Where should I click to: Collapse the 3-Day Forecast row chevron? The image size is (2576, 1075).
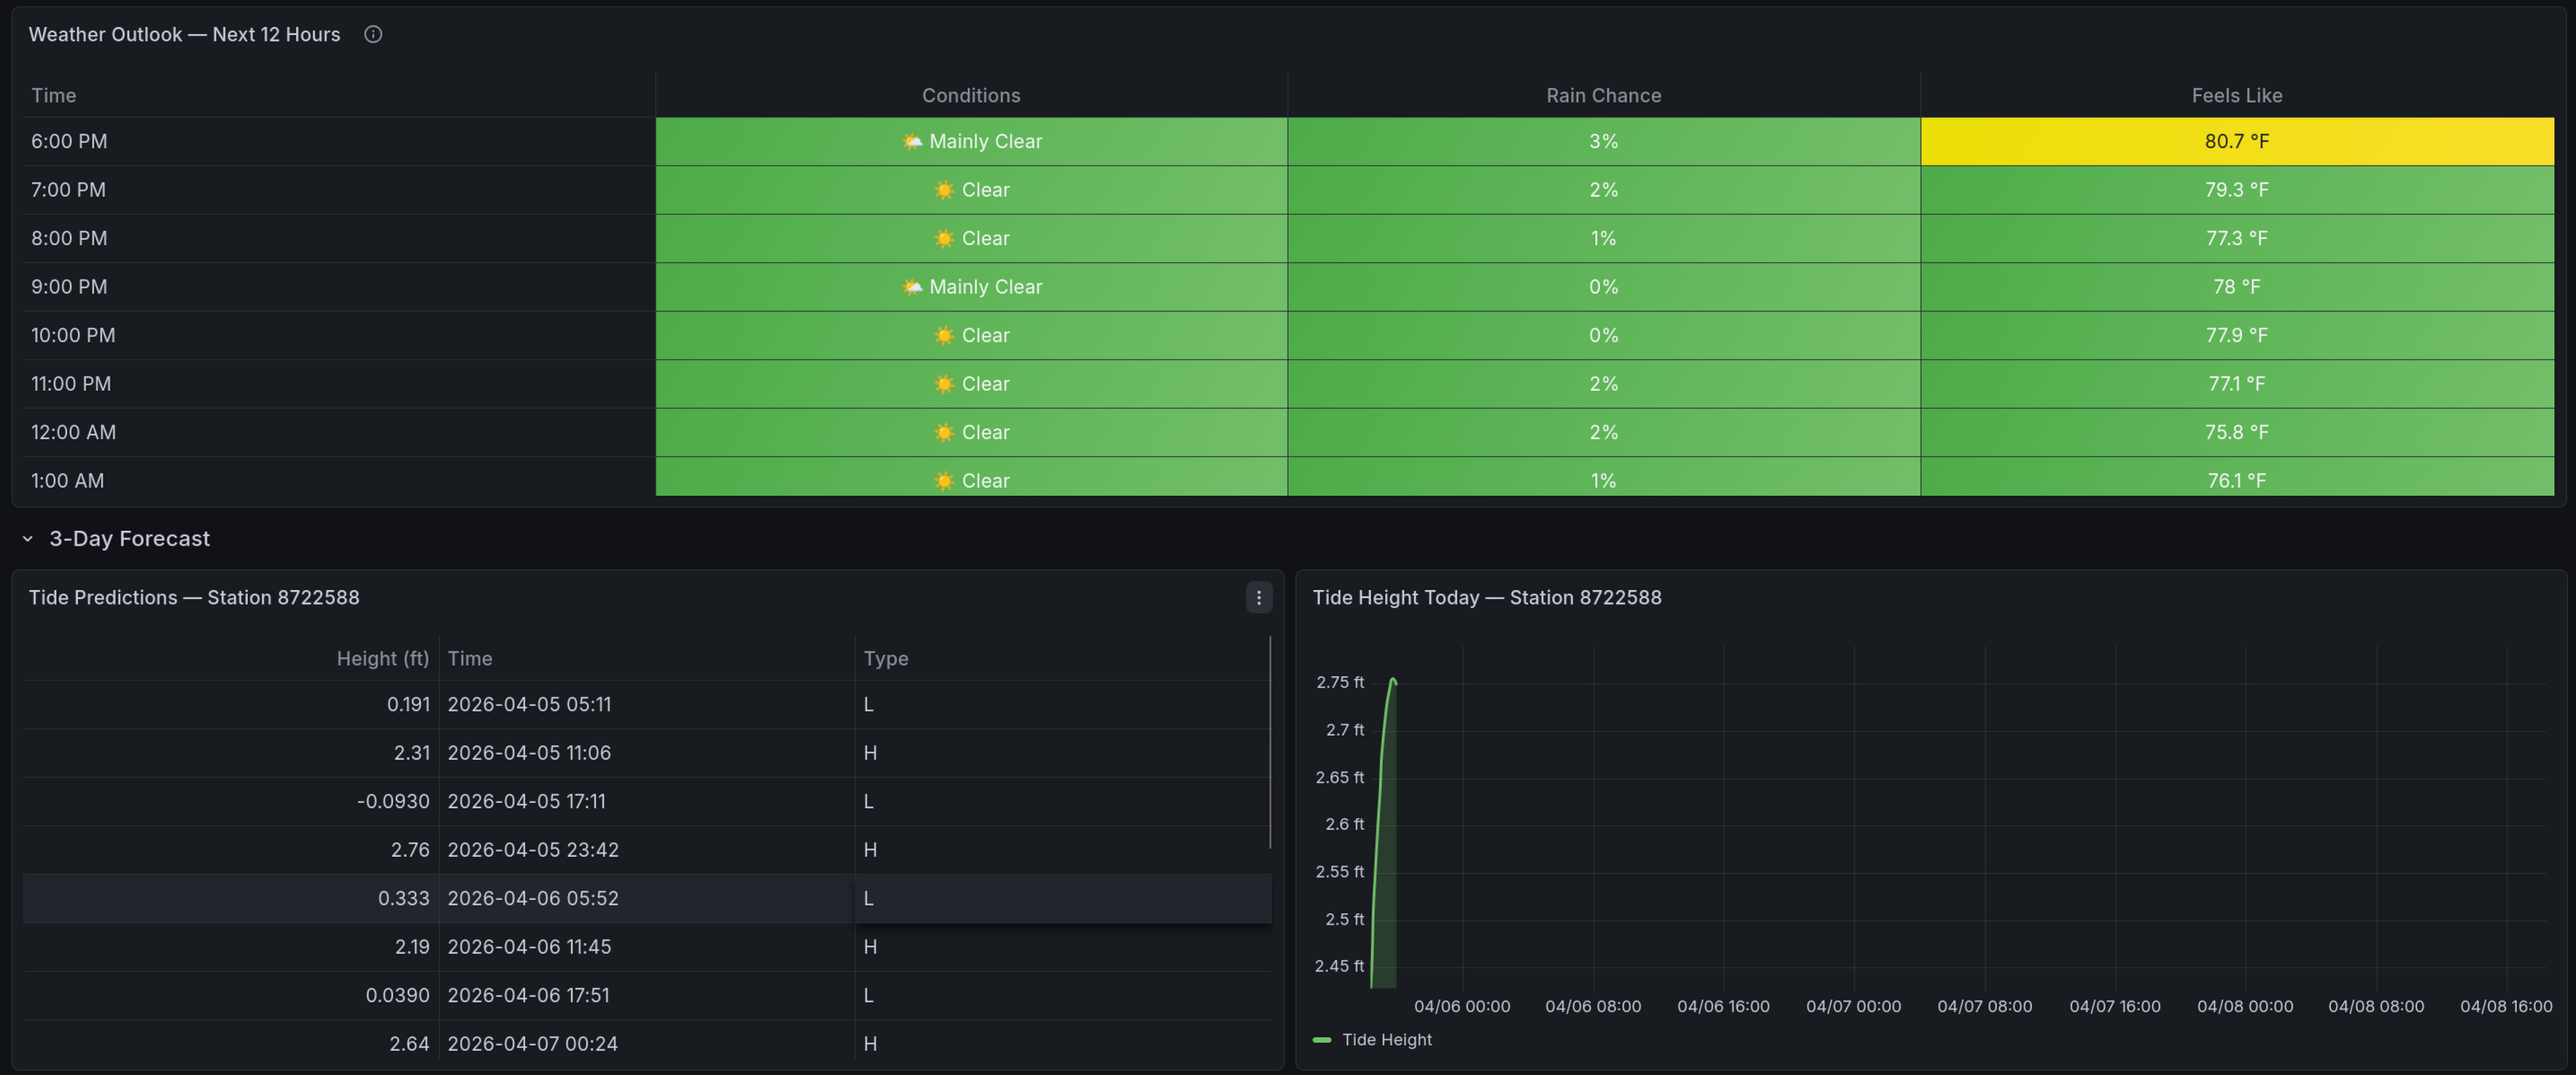coord(28,538)
